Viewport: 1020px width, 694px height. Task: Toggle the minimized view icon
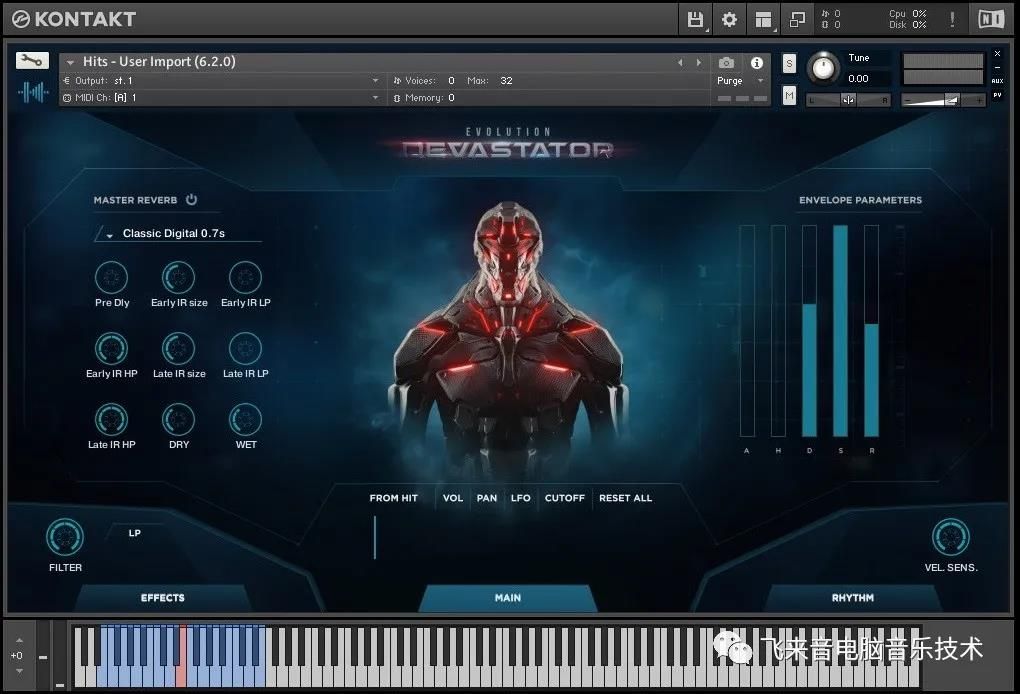point(797,20)
